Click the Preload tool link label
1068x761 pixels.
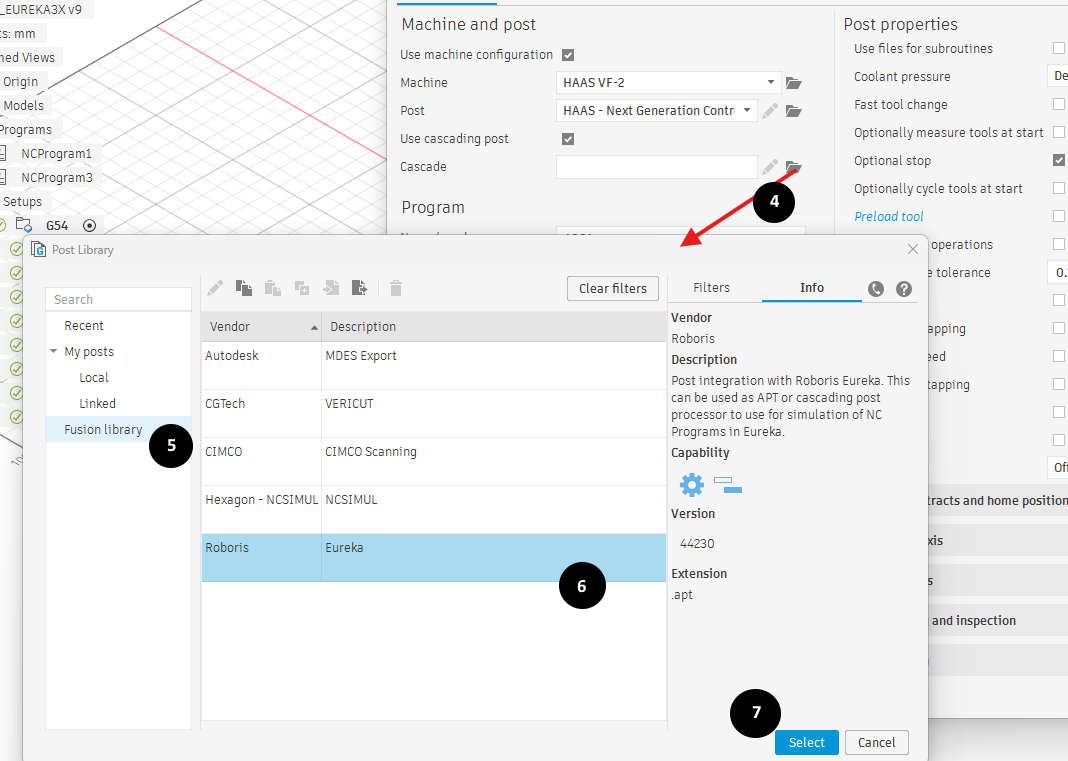point(889,217)
